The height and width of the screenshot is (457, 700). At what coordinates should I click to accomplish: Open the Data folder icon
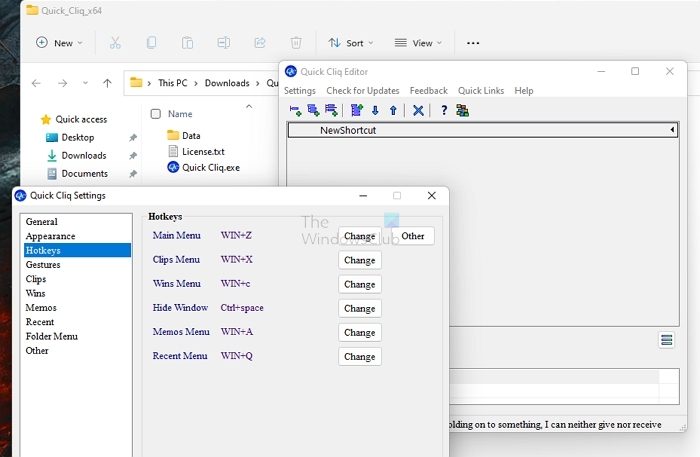(x=173, y=135)
